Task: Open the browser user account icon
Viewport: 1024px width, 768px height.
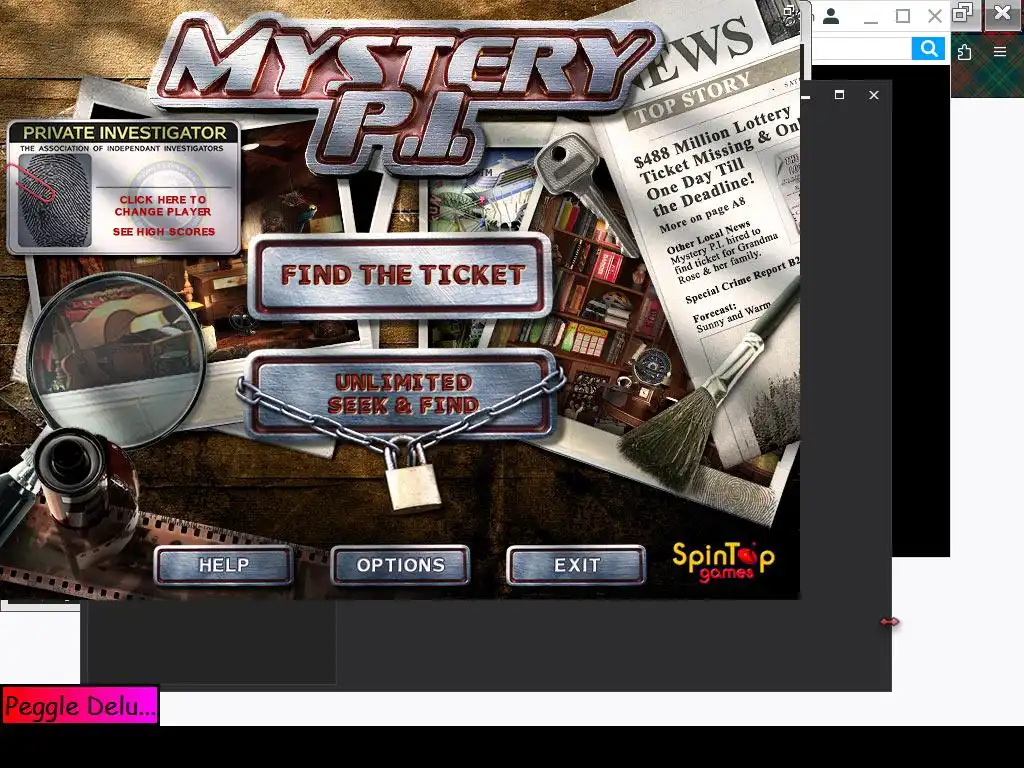Action: tap(831, 16)
